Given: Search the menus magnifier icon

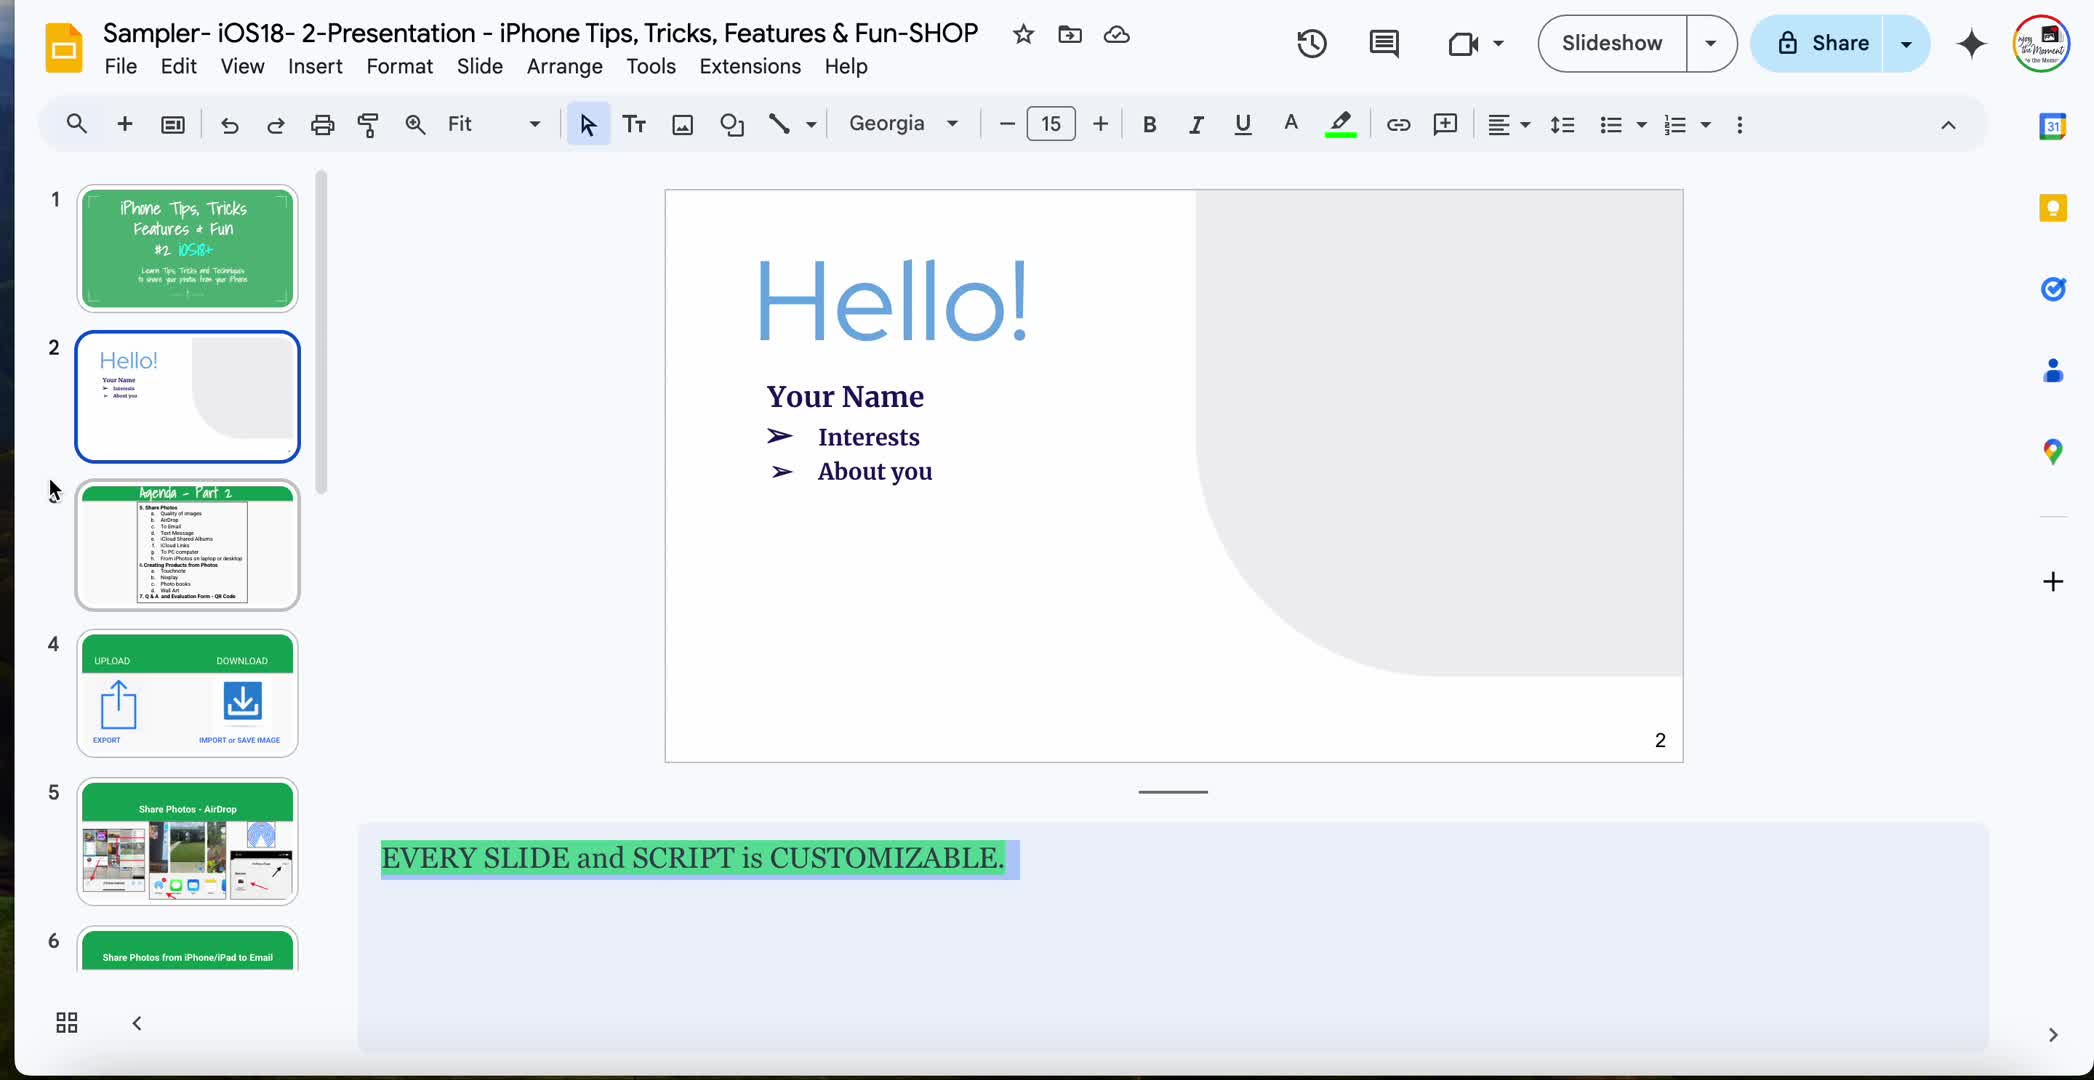Looking at the screenshot, I should click(x=76, y=124).
